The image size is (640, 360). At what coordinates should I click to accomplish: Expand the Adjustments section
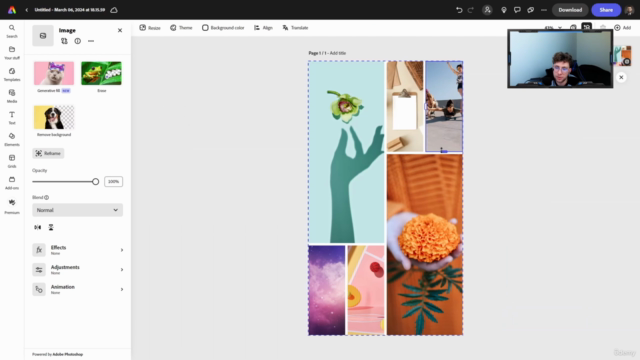[78, 269]
